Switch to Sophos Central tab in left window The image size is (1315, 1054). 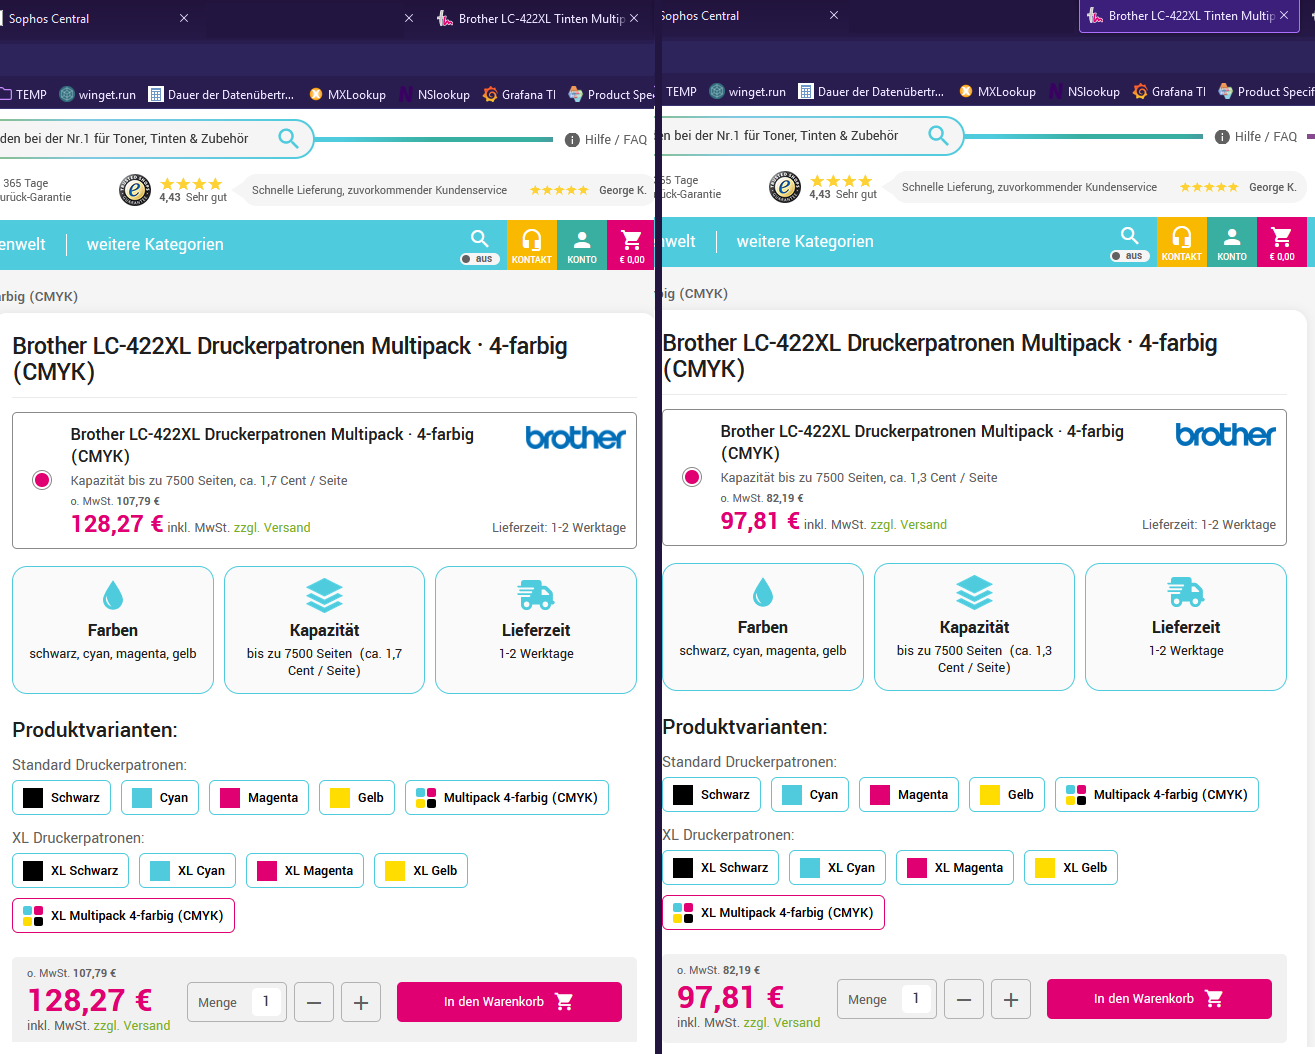tap(95, 19)
